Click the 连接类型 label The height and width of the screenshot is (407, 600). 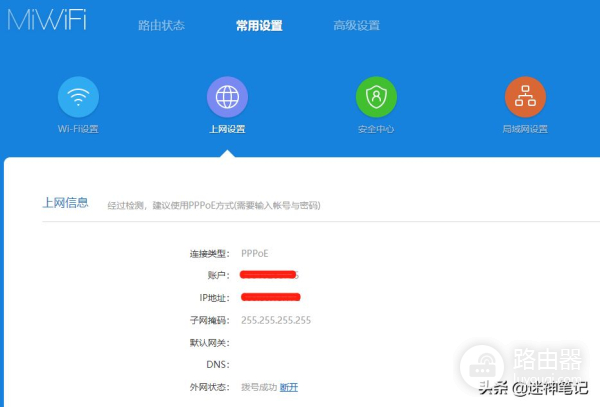coord(210,254)
